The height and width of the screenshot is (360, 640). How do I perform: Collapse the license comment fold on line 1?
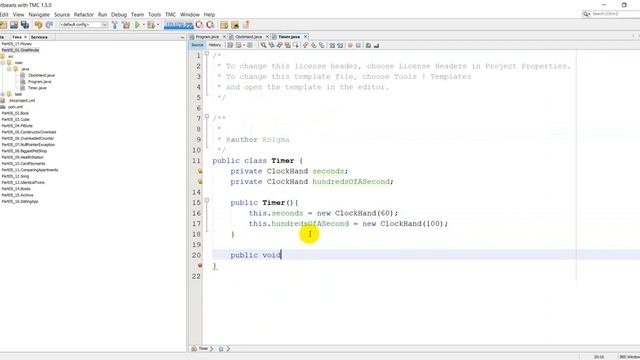[x=207, y=54]
